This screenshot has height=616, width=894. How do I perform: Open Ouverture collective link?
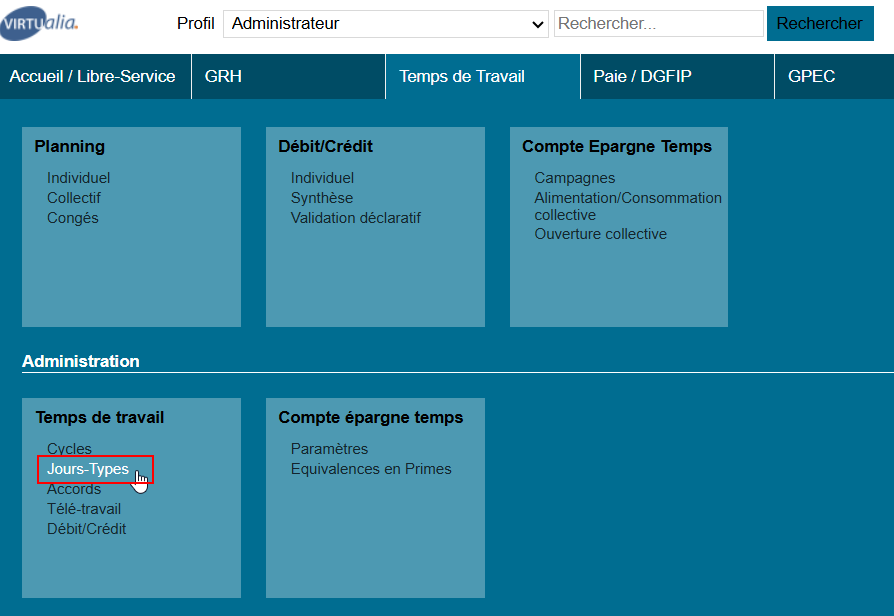point(600,234)
